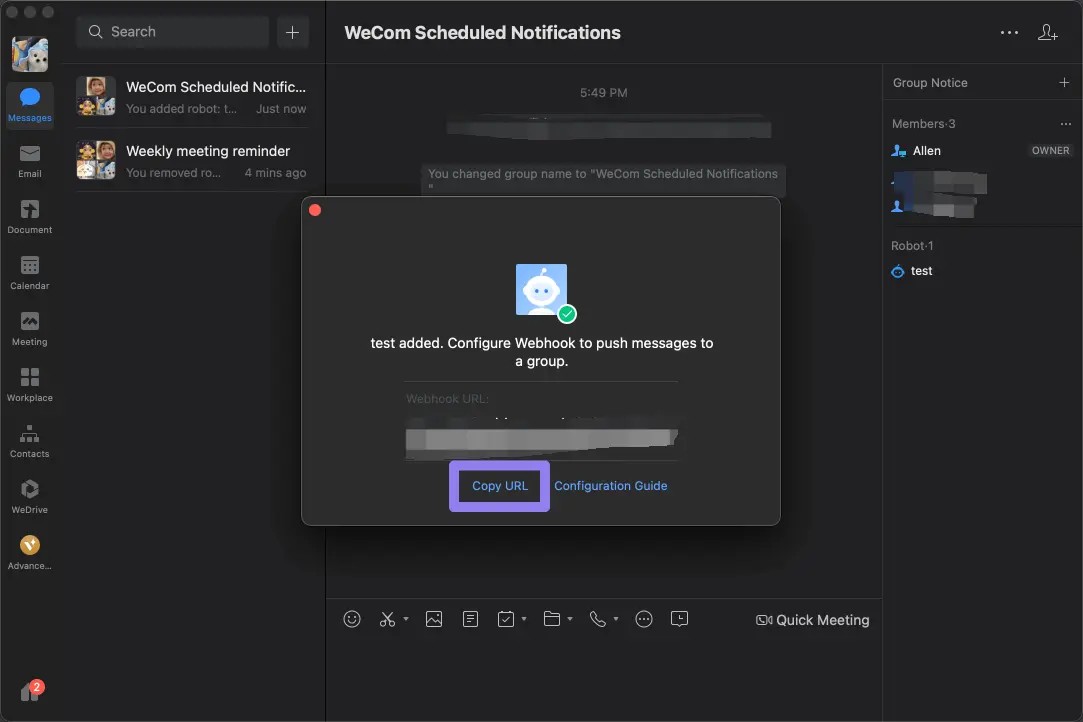Start a Quick Meeting
Screen dimensions: 1083x722
tap(813, 620)
